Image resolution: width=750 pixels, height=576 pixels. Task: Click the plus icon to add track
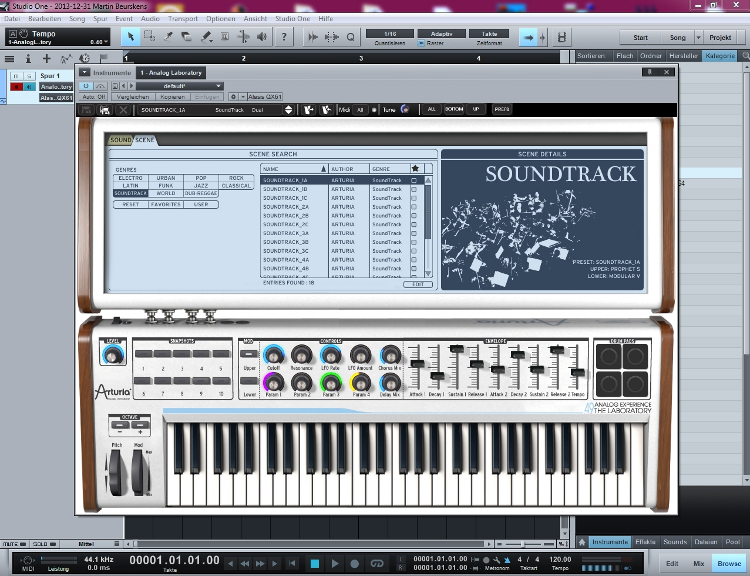tap(46, 58)
